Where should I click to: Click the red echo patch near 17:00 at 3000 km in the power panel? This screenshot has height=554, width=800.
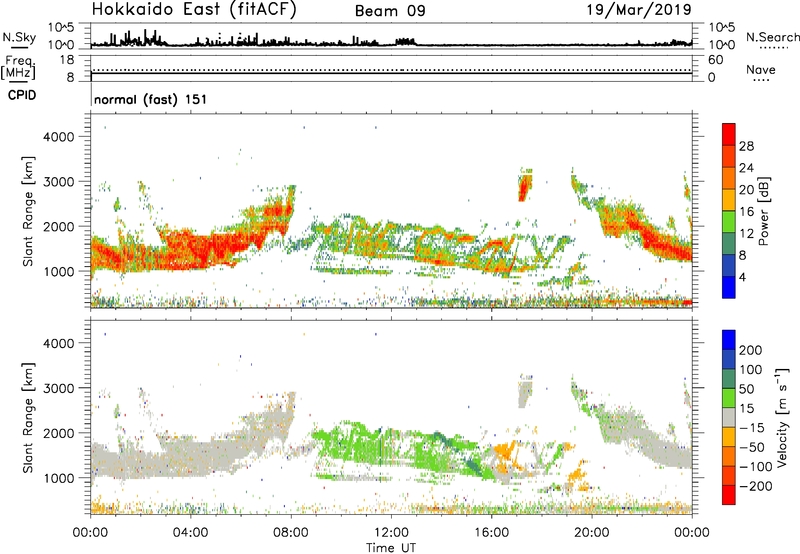[523, 189]
